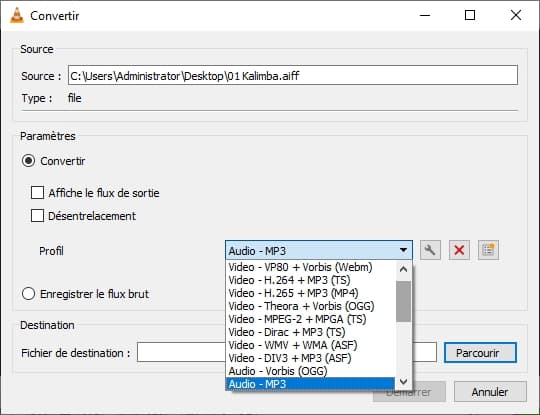The image size is (540, 415).
Task: Choose Video - WMV + WMA (ASF) profile
Action: (x=310, y=345)
